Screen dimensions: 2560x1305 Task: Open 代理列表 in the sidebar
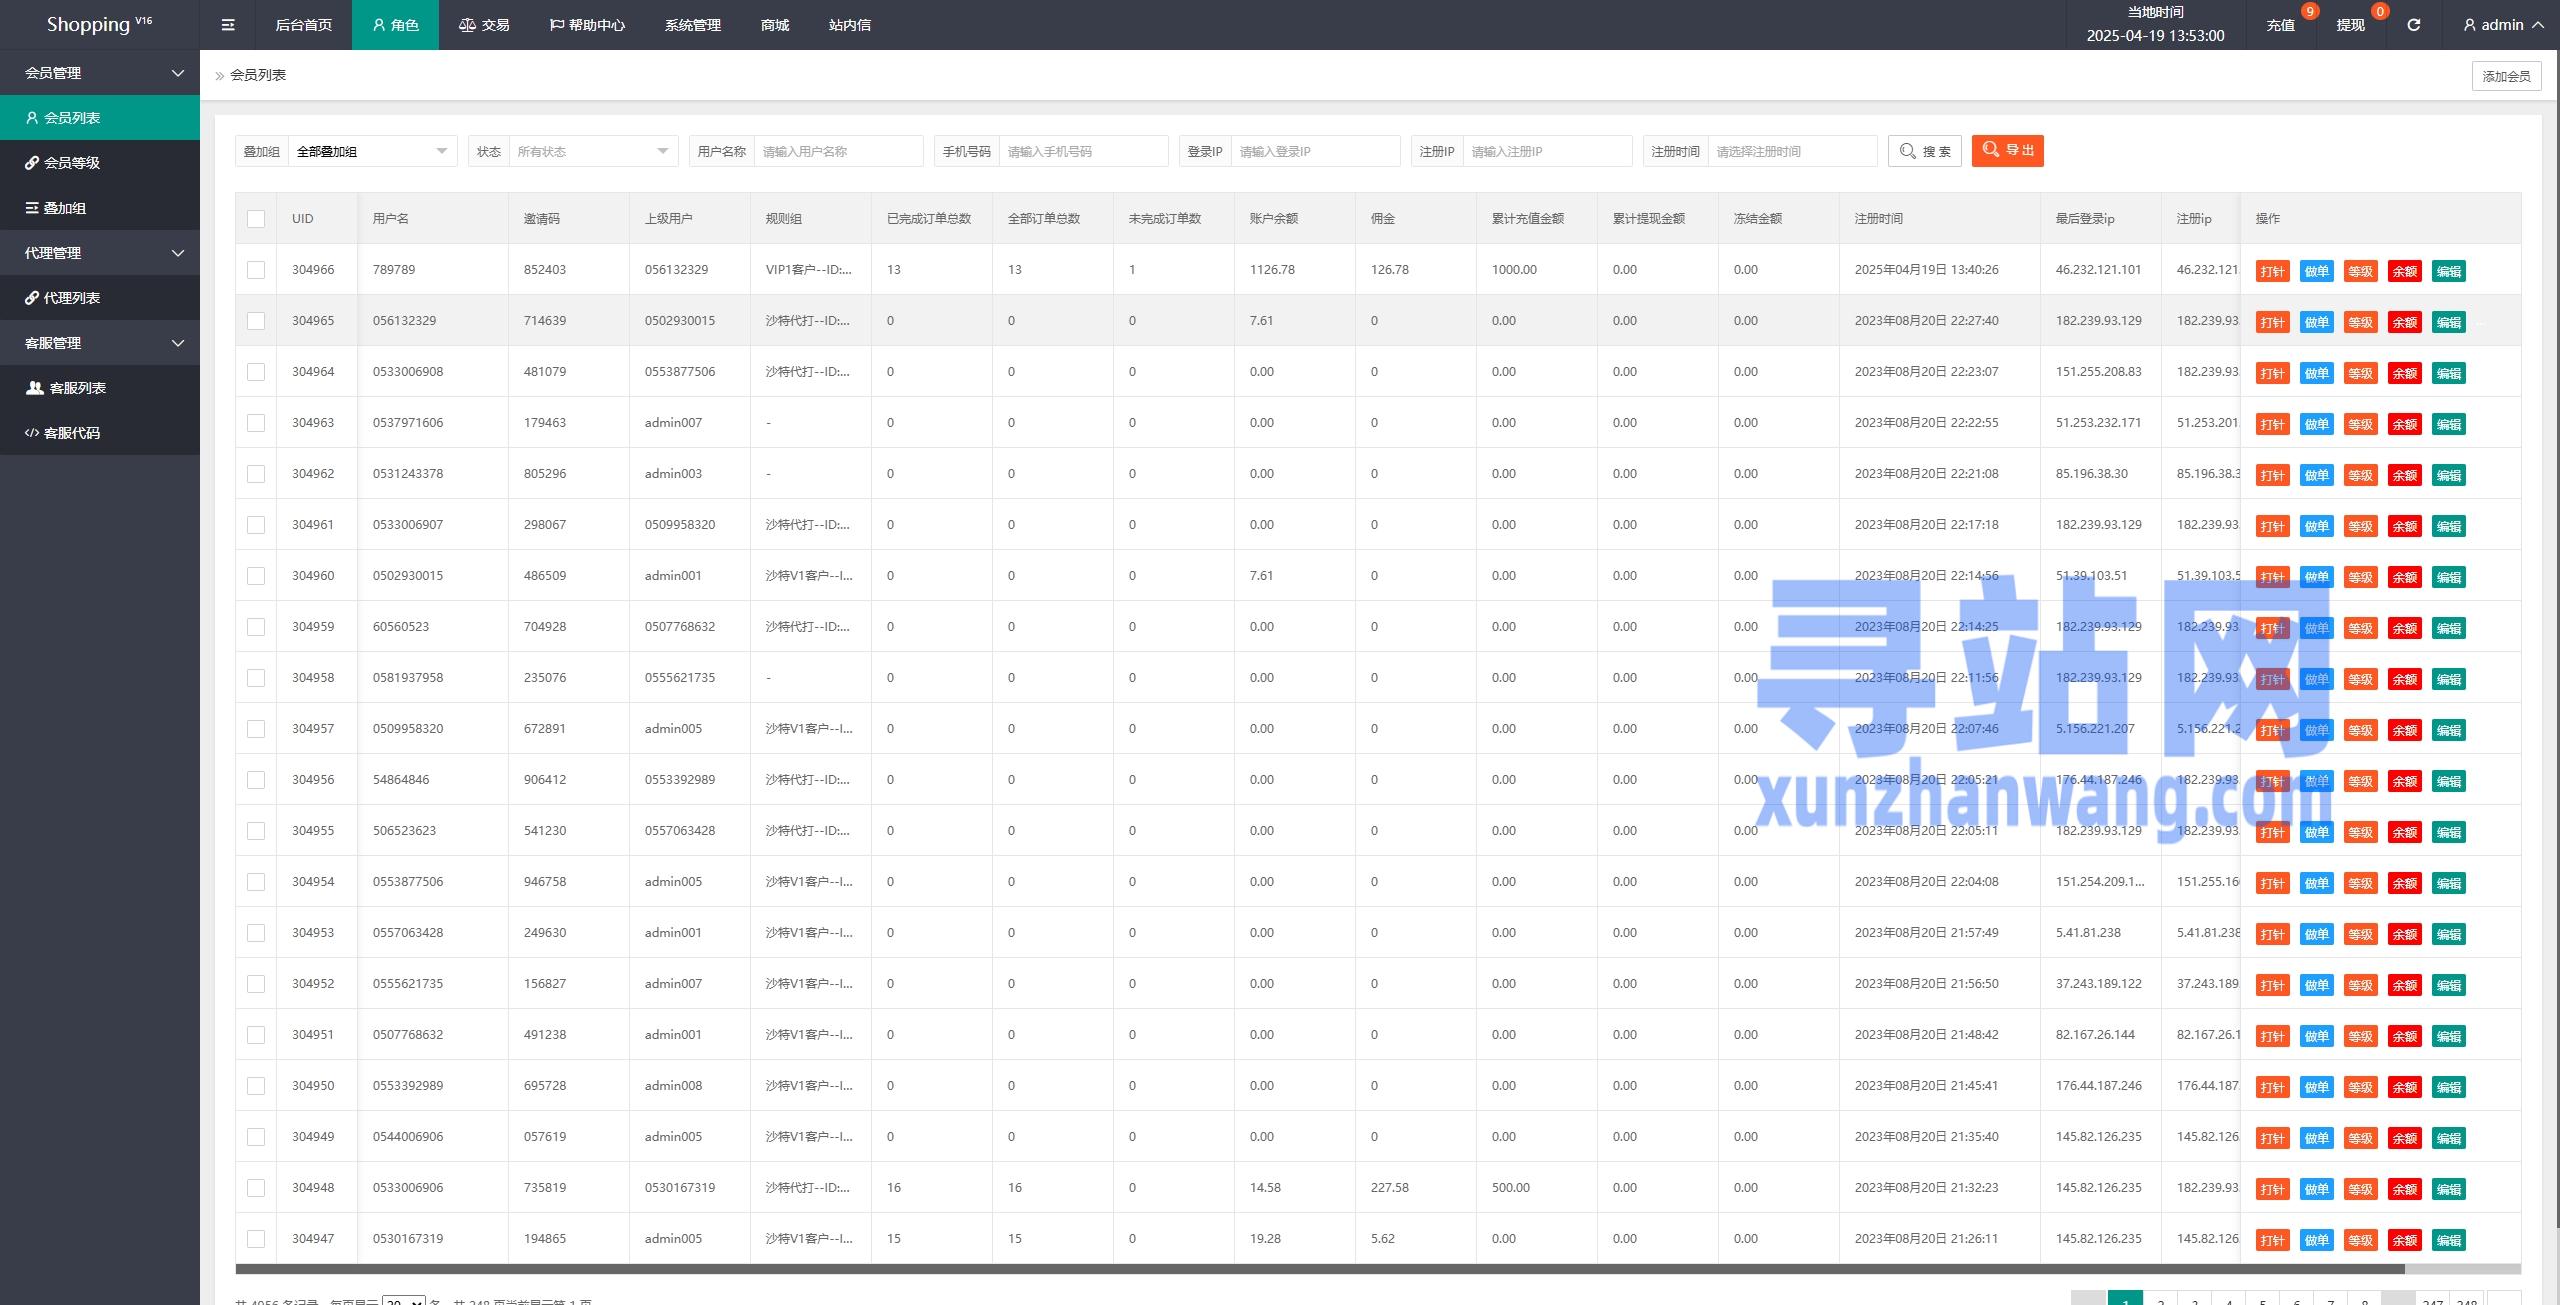coord(100,298)
